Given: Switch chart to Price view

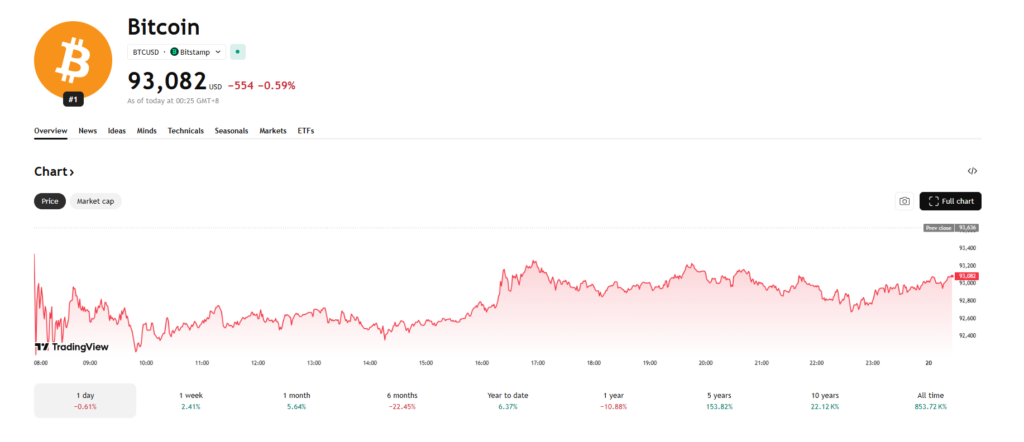Looking at the screenshot, I should click(49, 201).
